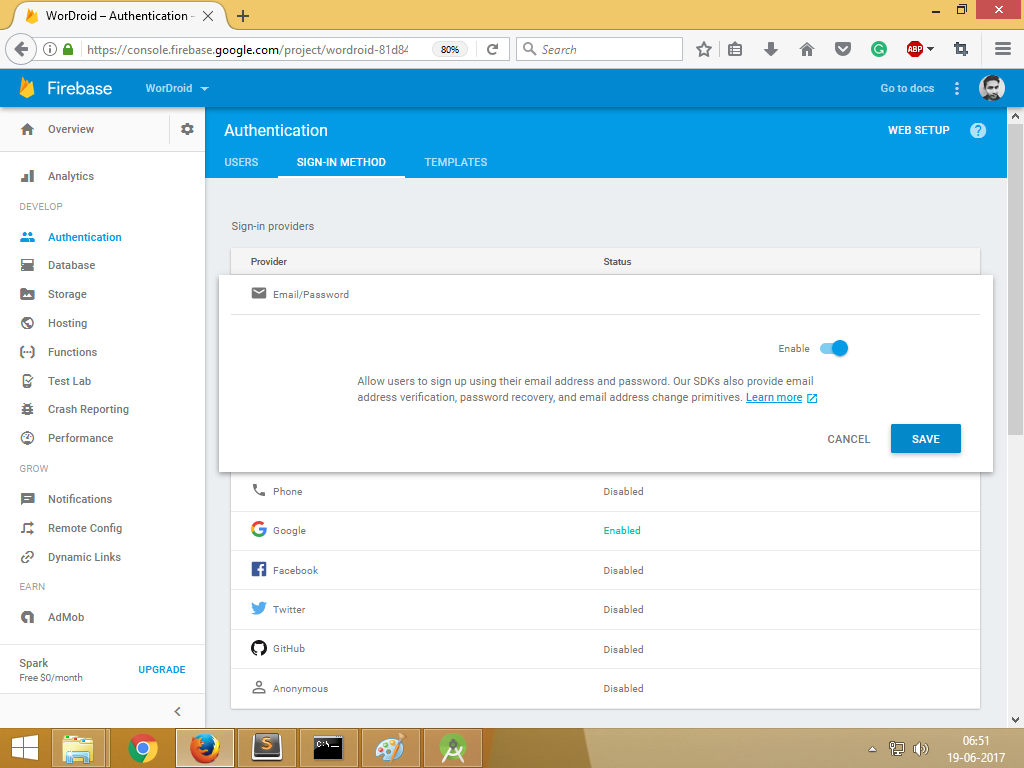Switch to the Users tab
This screenshot has height=768, width=1024.
[242, 162]
